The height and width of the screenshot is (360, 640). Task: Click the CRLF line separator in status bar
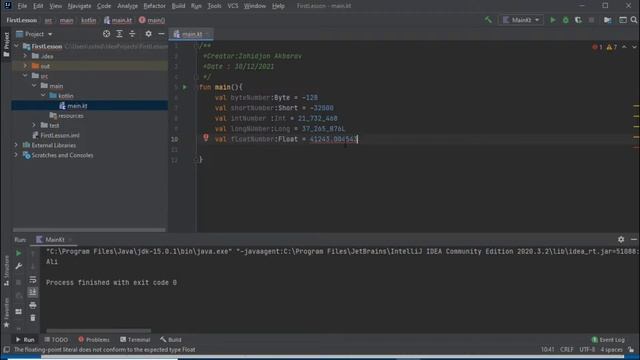(x=567, y=350)
